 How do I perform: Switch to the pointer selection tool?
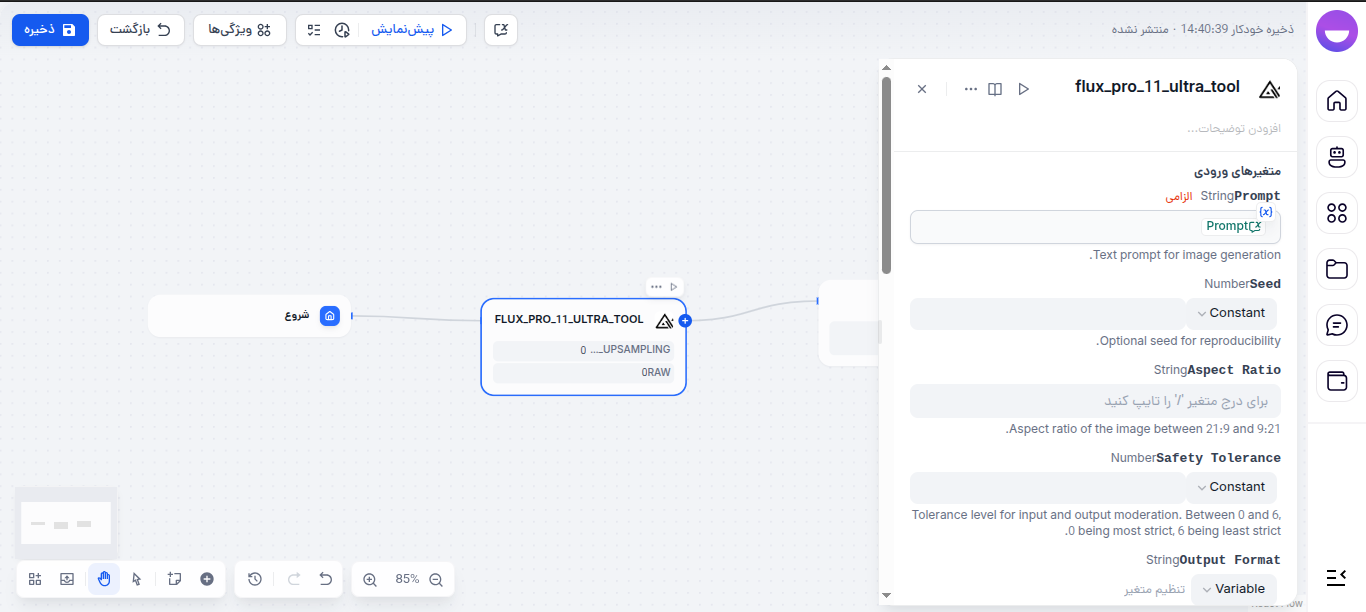point(137,579)
